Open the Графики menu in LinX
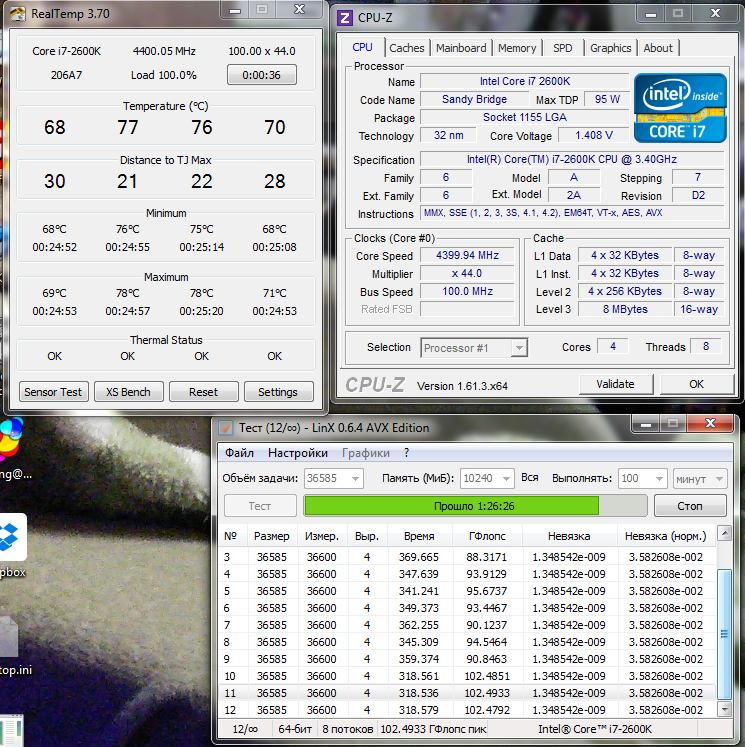The height and width of the screenshot is (747, 745). click(x=365, y=453)
